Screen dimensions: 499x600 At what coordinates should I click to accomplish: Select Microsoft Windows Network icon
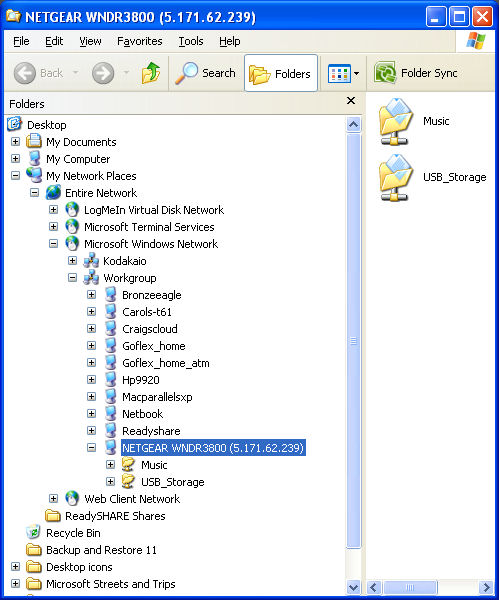coord(72,243)
